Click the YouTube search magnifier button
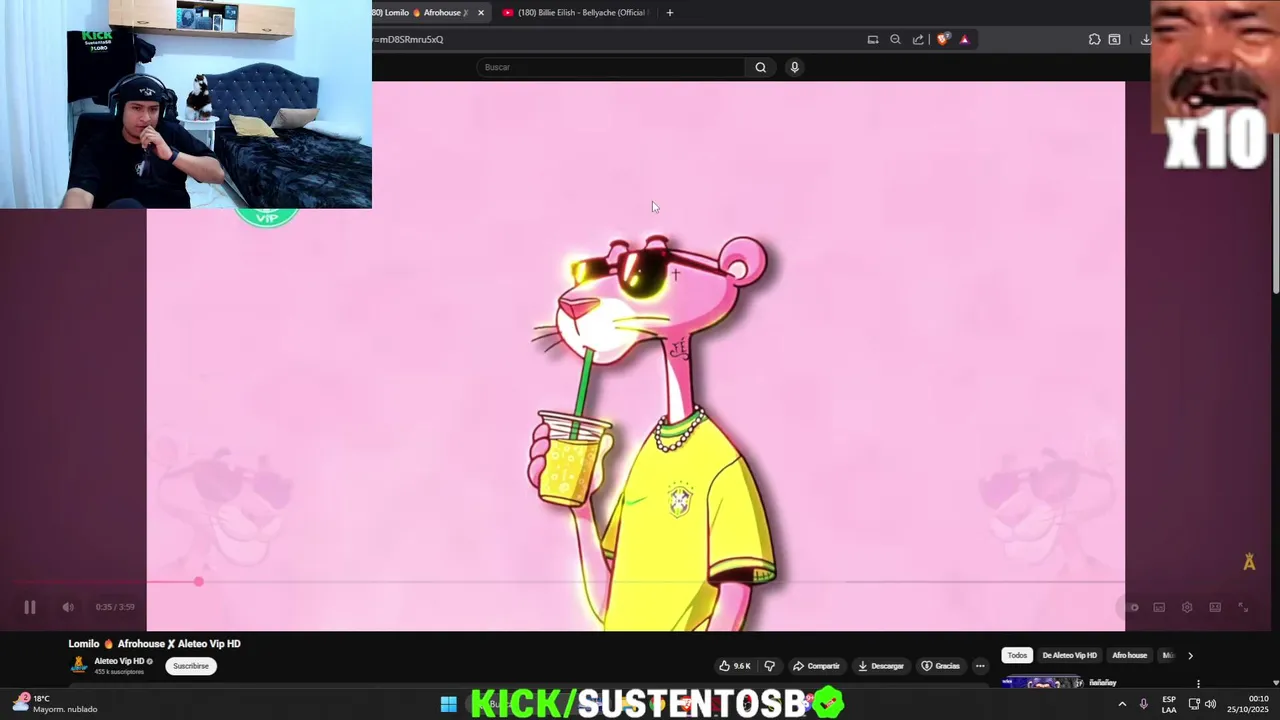 pyautogui.click(x=761, y=67)
